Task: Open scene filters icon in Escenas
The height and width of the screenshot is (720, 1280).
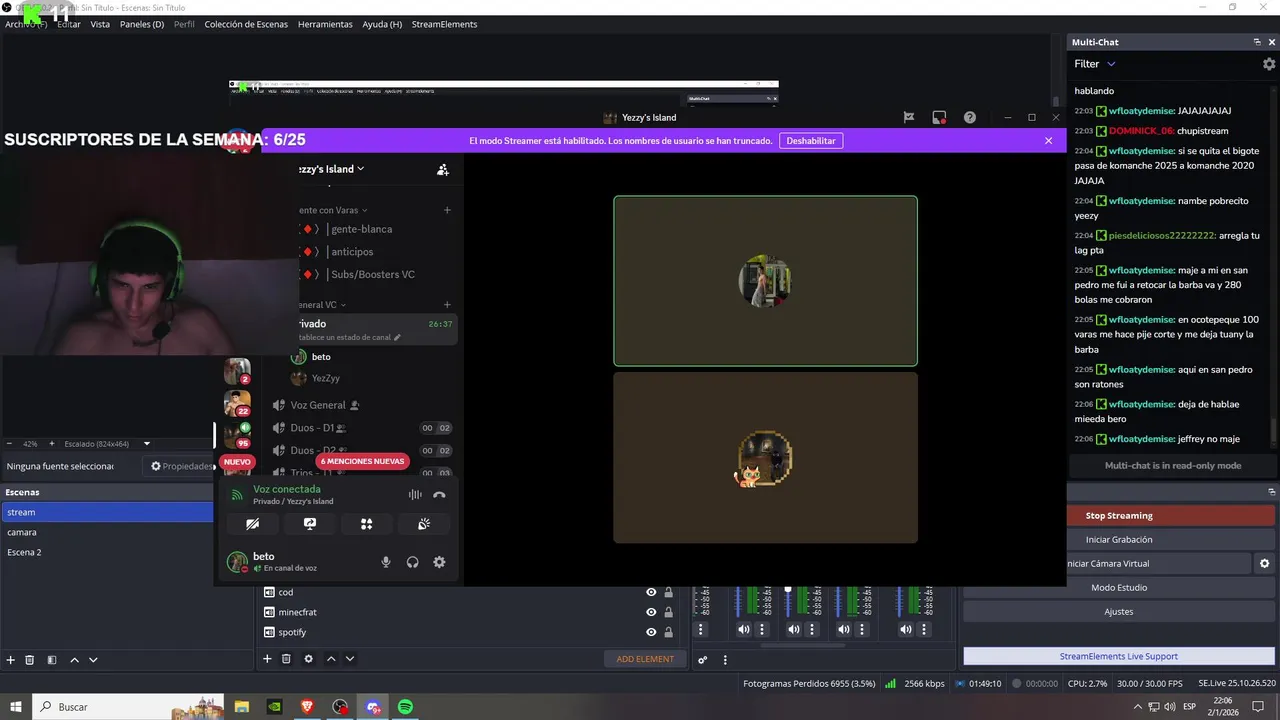Action: pyautogui.click(x=52, y=659)
